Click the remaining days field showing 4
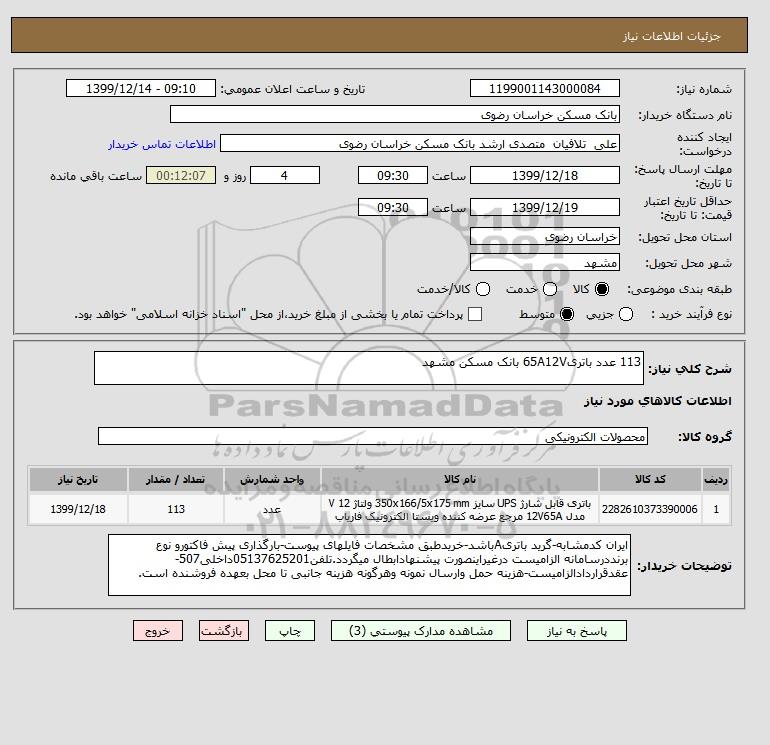The image size is (770, 745). (x=285, y=175)
